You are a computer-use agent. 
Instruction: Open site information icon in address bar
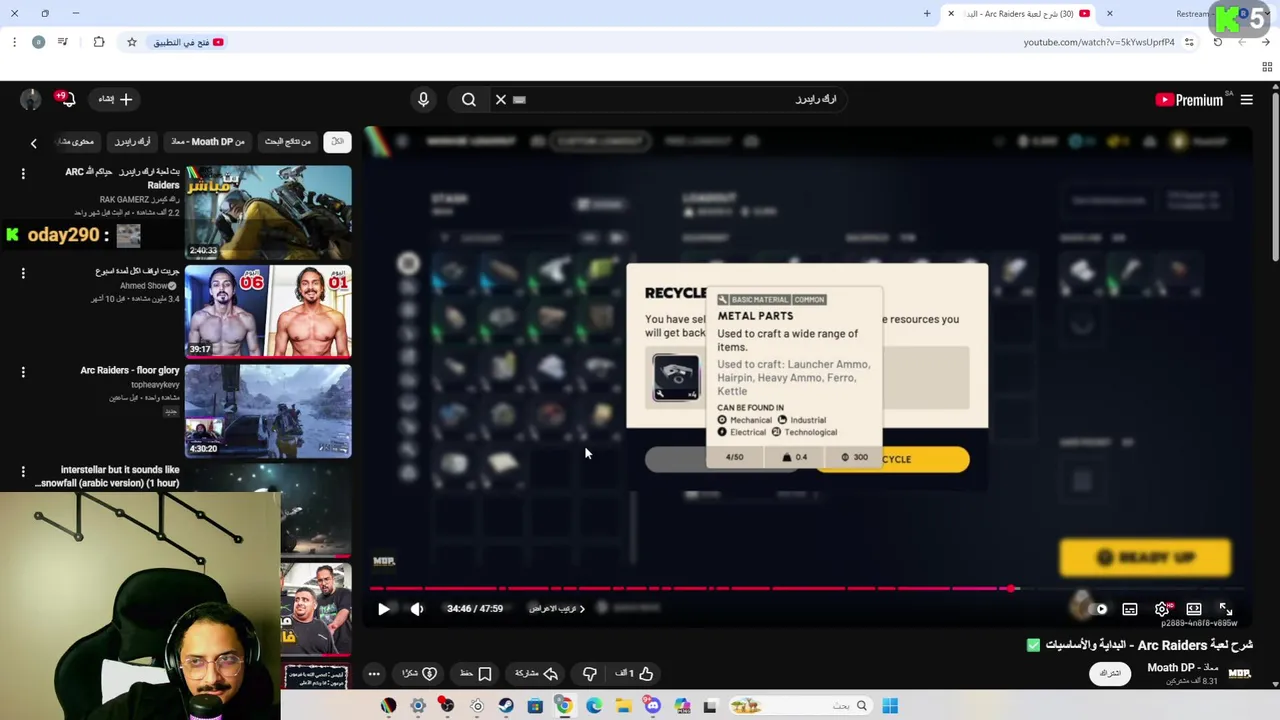pos(1189,42)
